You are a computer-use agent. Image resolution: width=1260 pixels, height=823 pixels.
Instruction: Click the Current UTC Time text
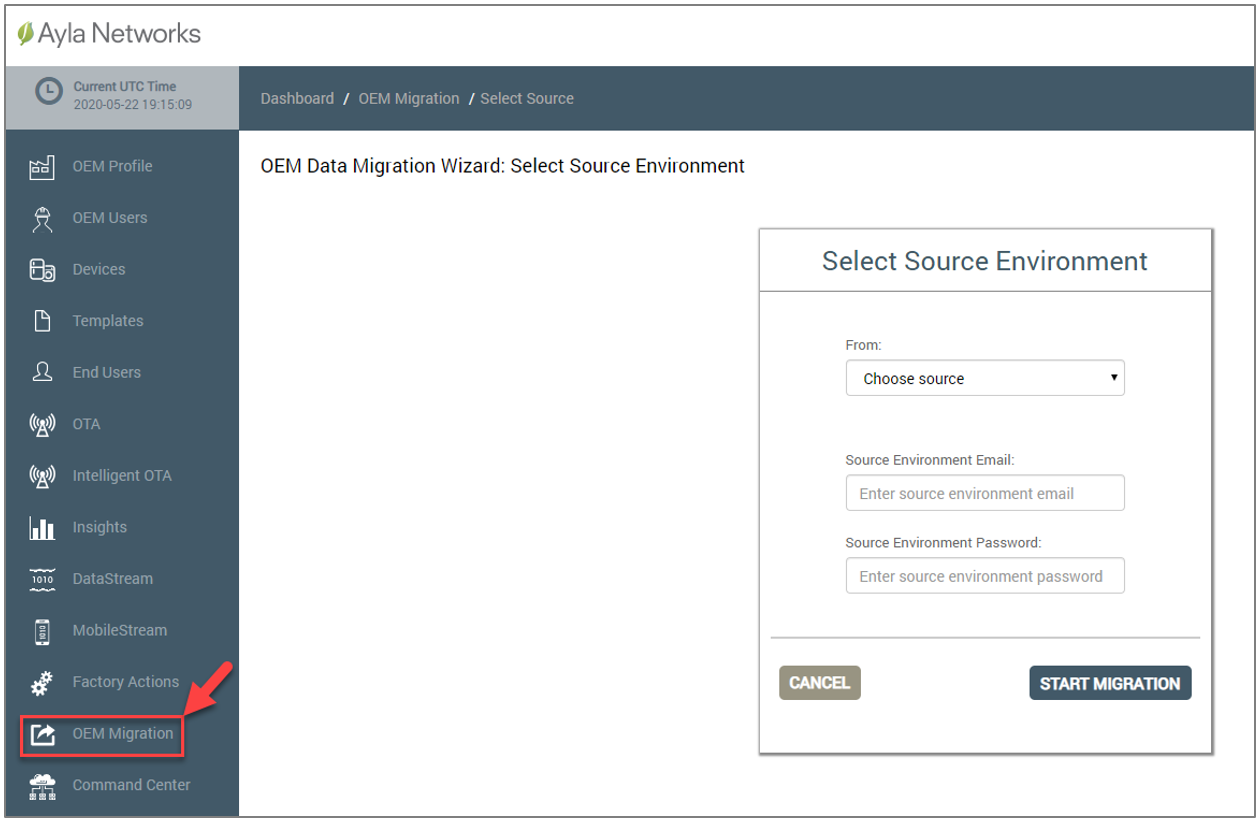click(x=125, y=86)
